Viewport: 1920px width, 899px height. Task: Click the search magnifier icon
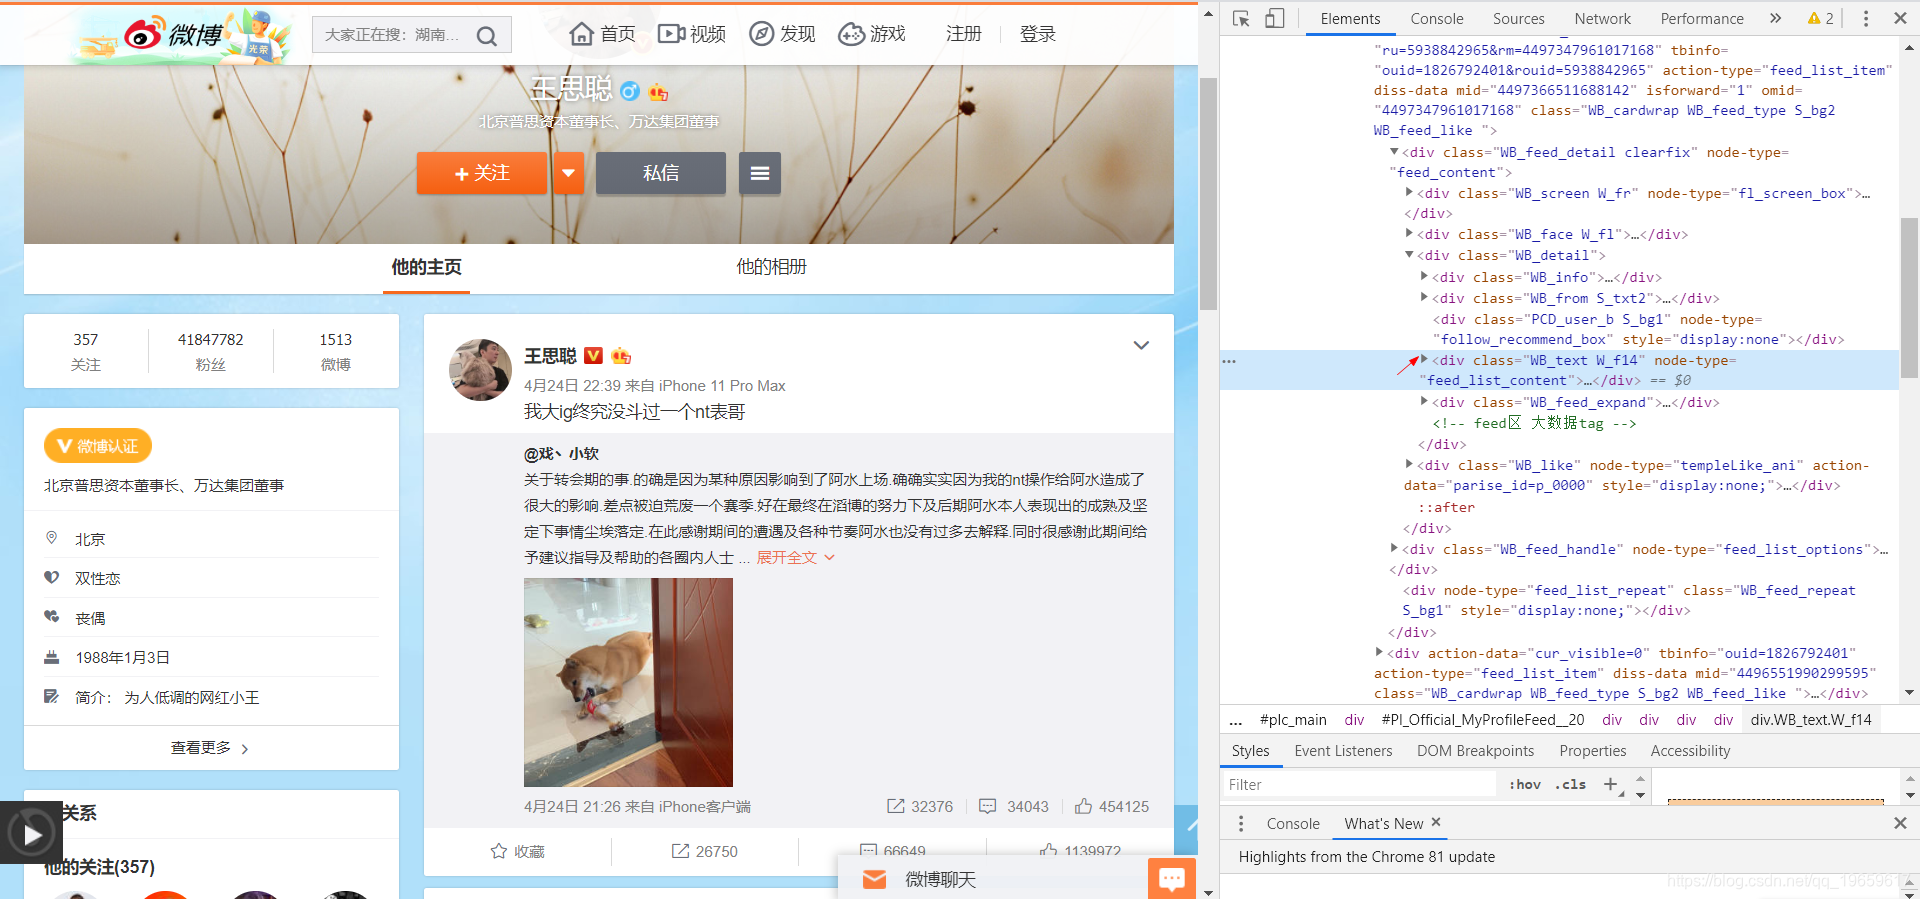[x=487, y=36]
